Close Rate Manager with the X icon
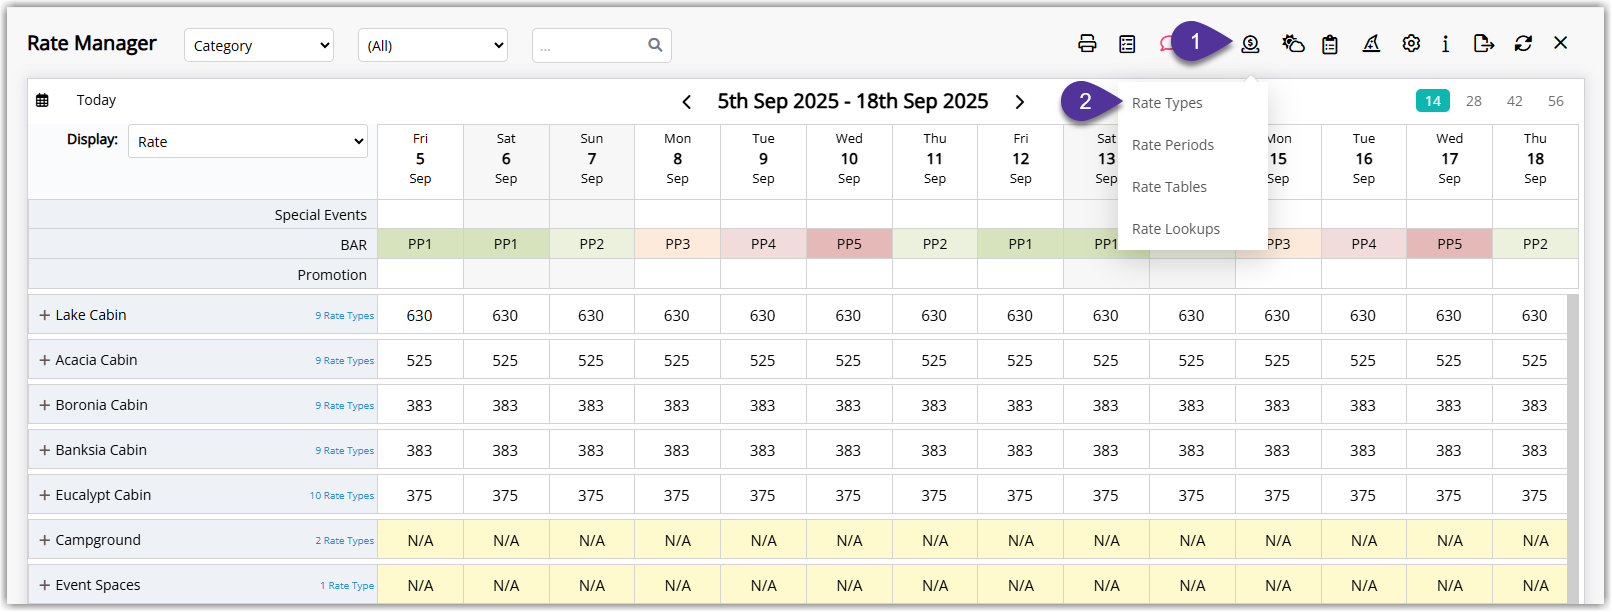 (1560, 43)
